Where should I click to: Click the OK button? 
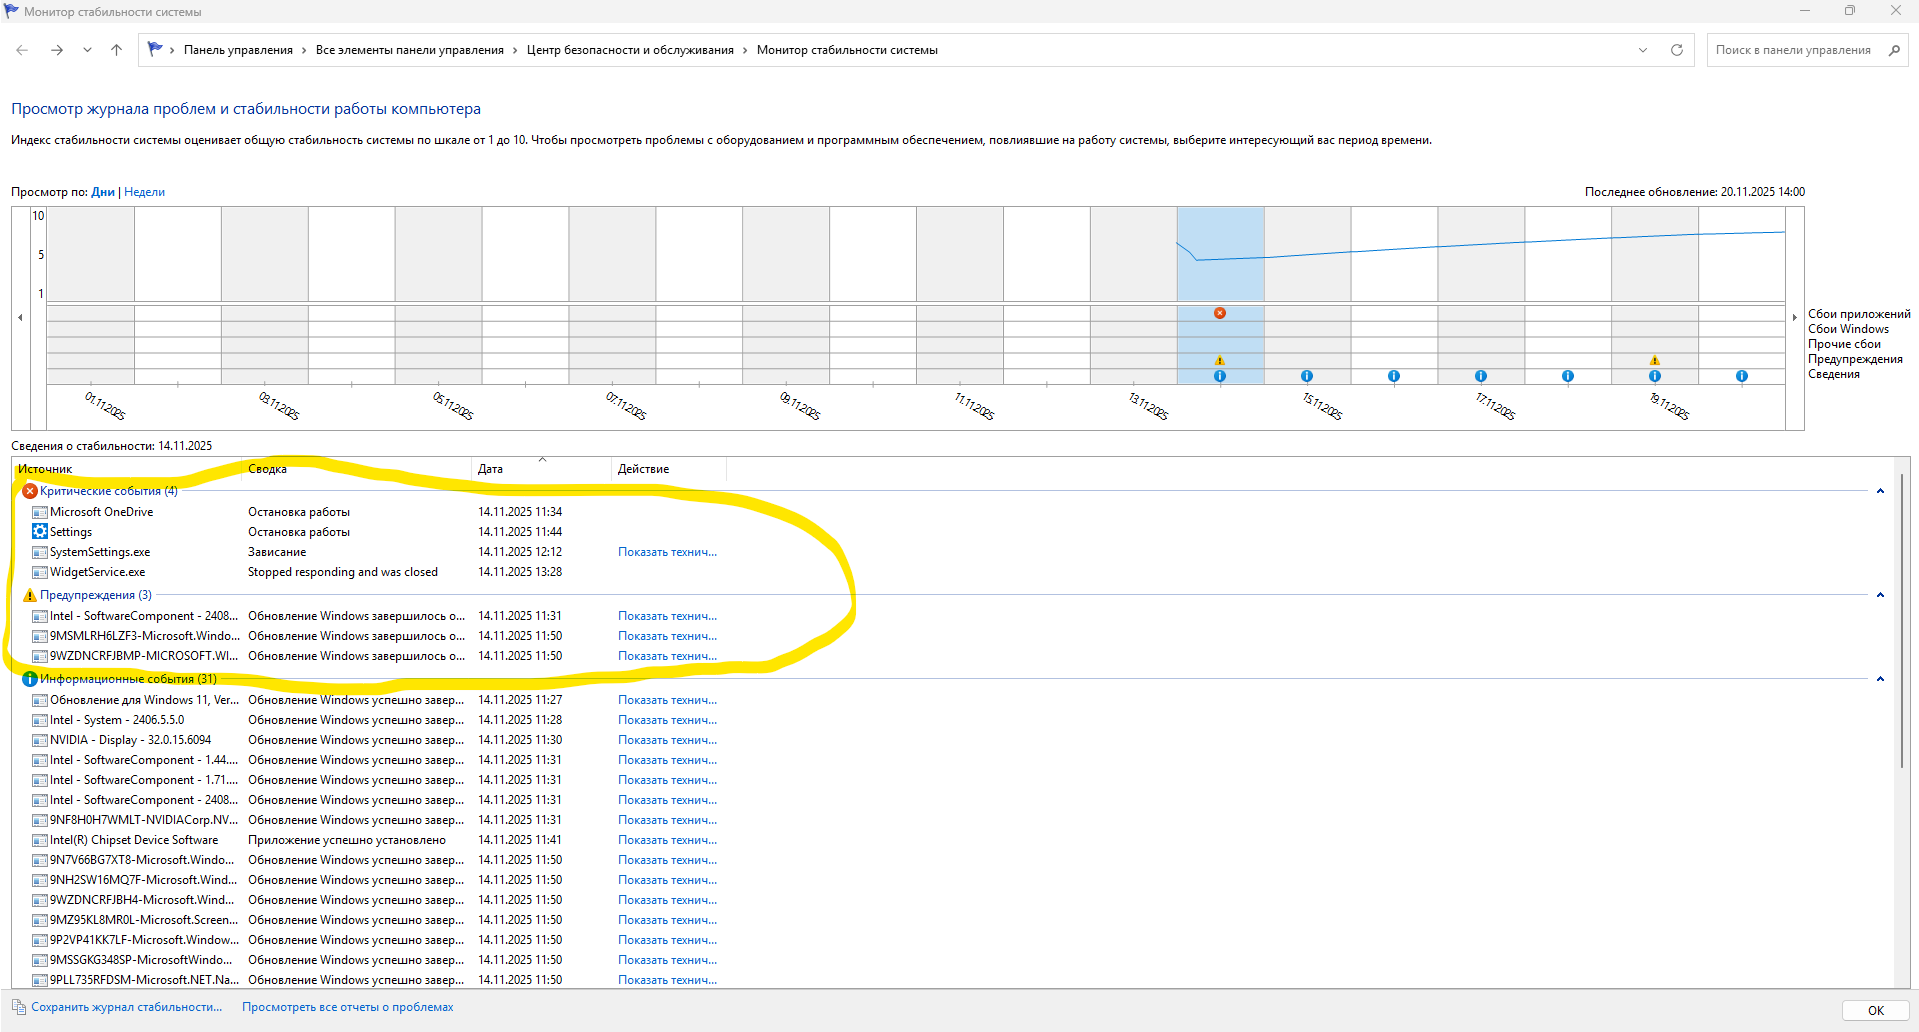pos(1875,1010)
